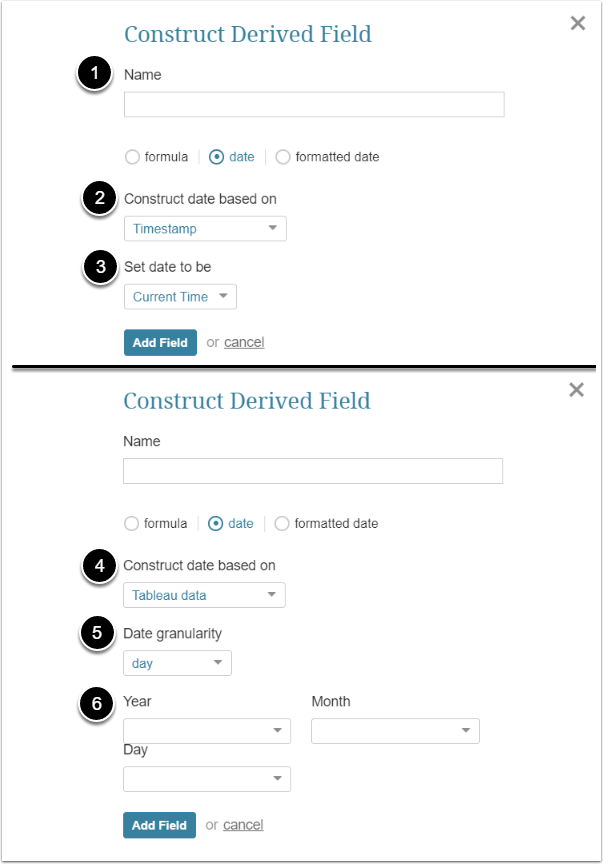Open the Current Time dropdown
The image size is (603, 864).
coord(180,297)
